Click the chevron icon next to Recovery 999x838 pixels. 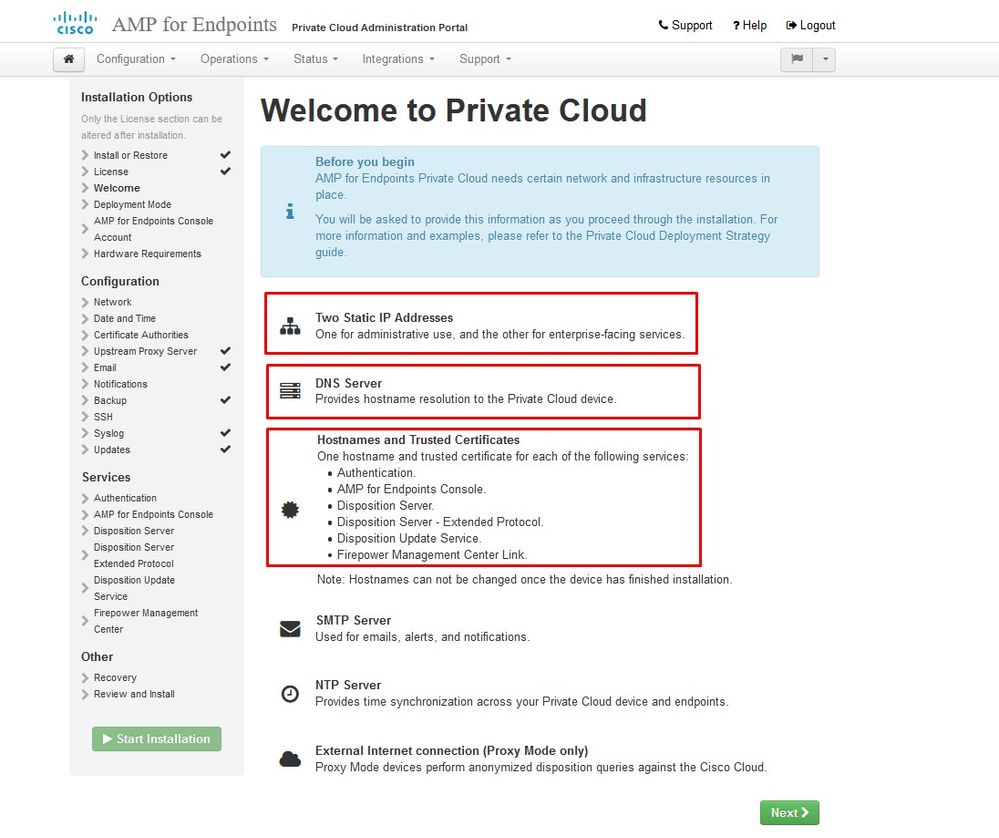[x=85, y=677]
